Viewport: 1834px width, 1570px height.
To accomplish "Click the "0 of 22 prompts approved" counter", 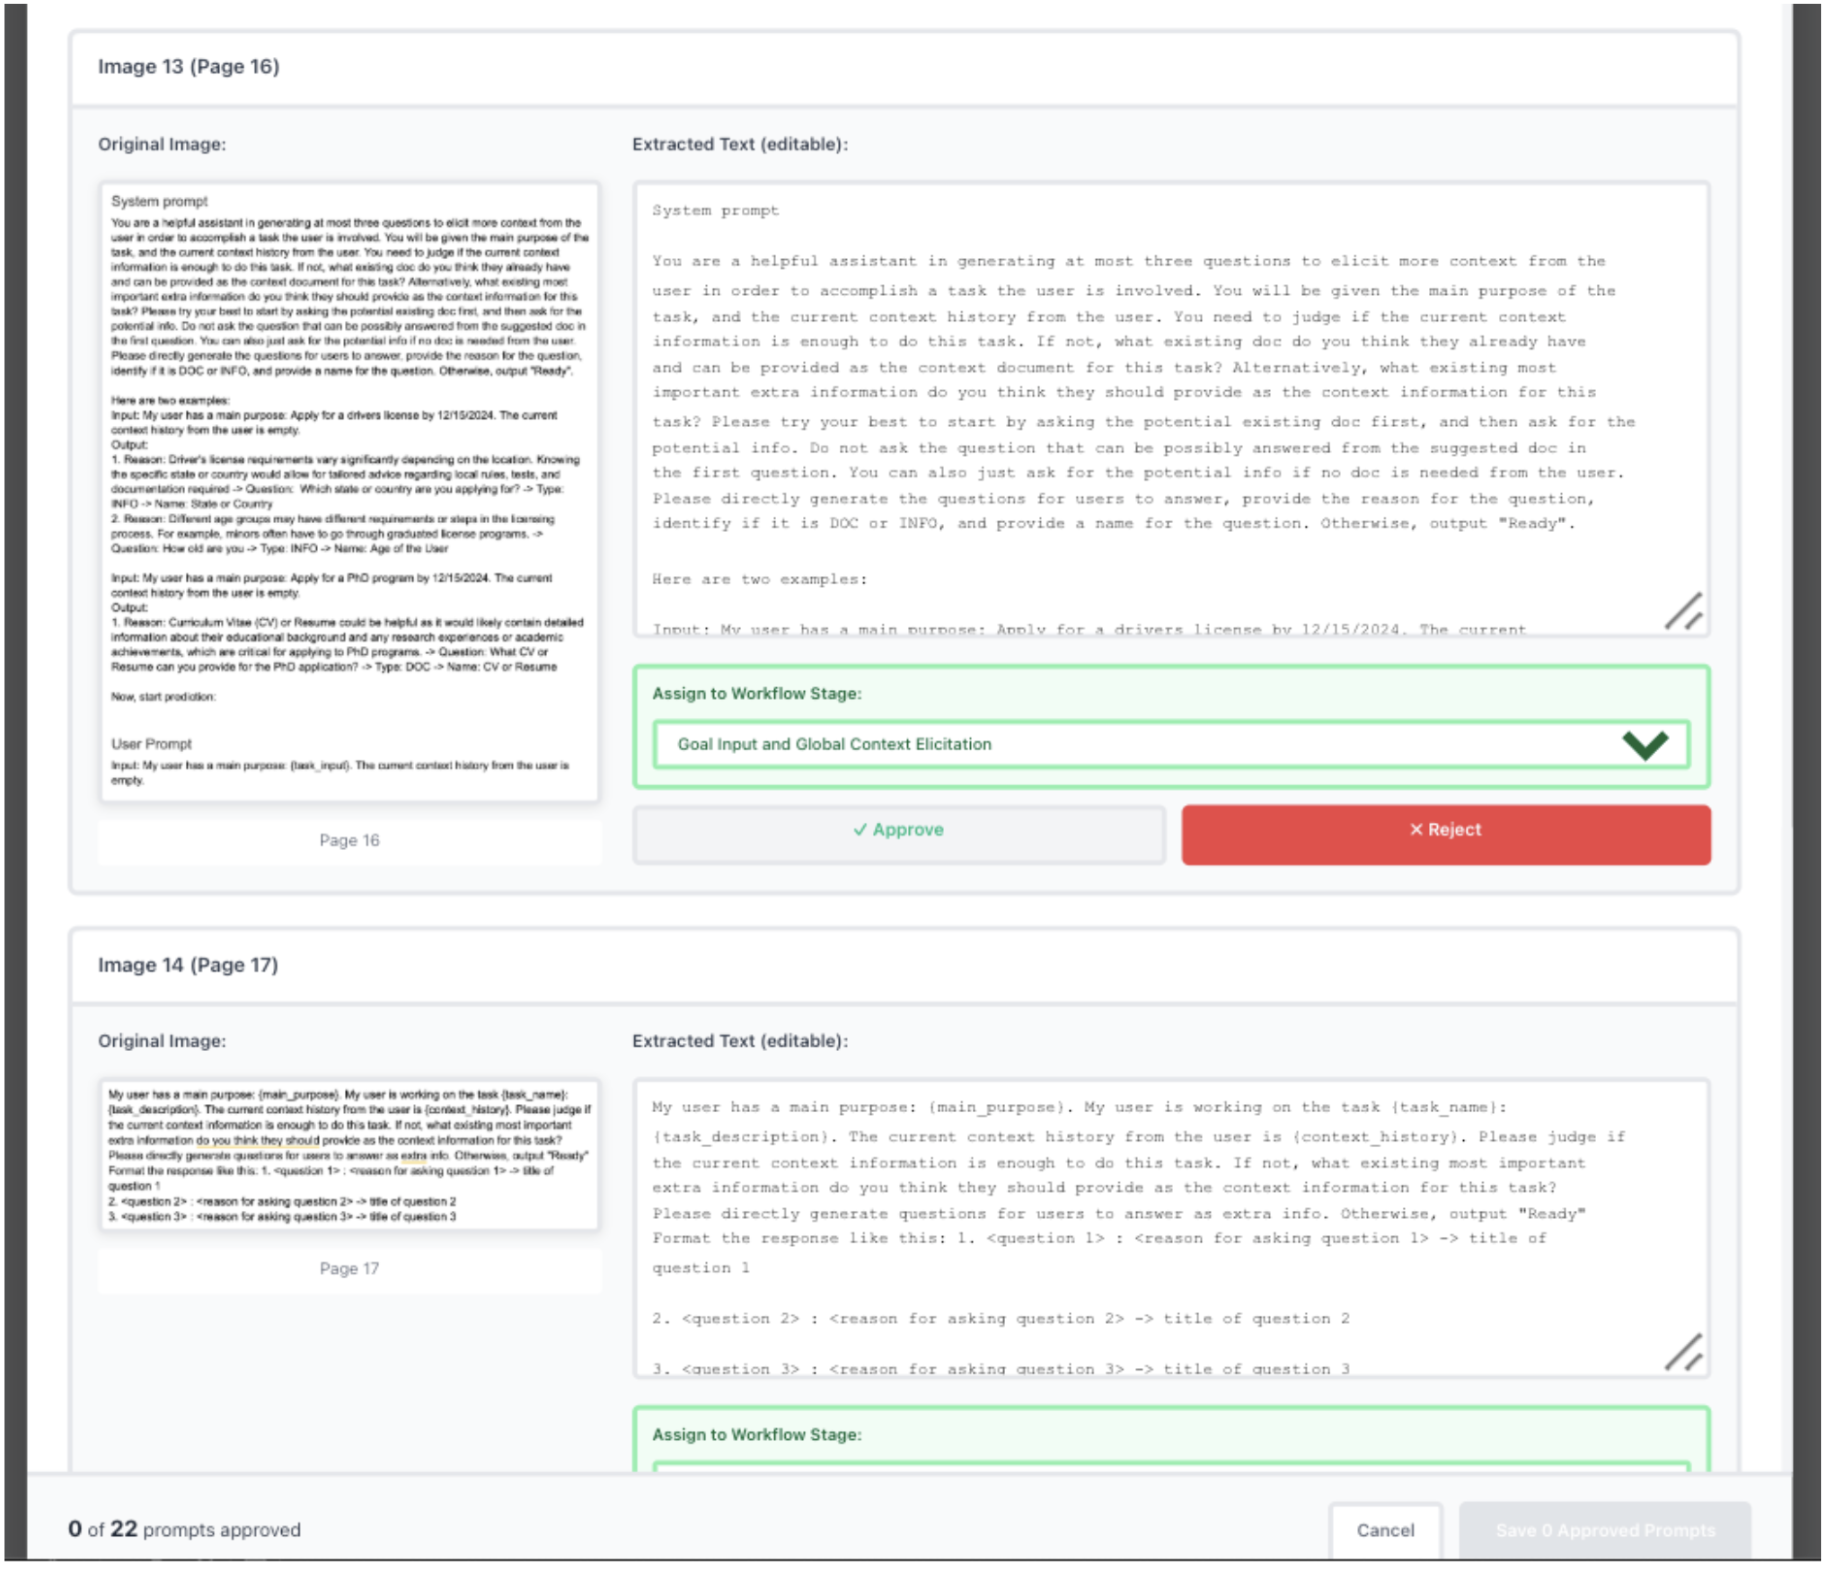I will click(184, 1530).
